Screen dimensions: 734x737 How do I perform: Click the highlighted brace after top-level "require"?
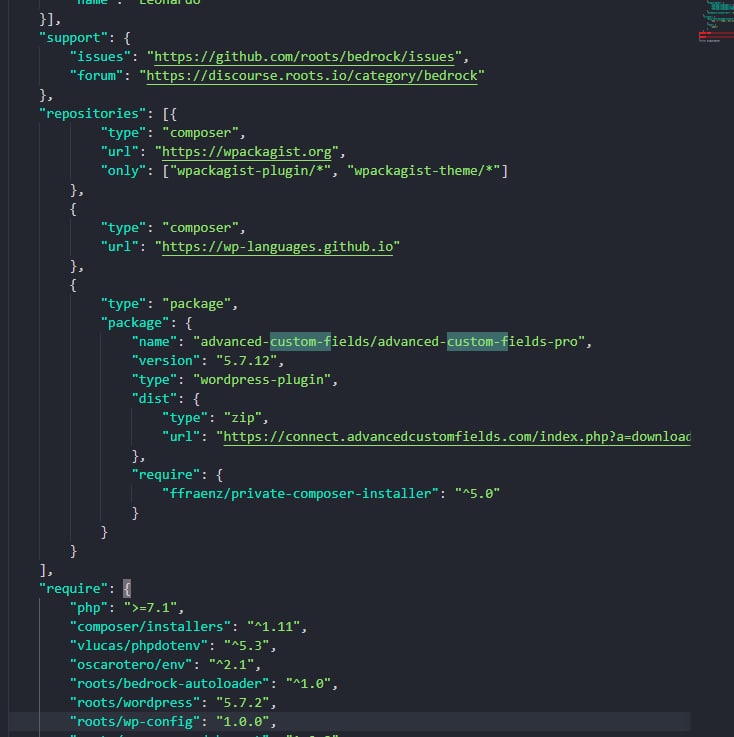pos(127,588)
